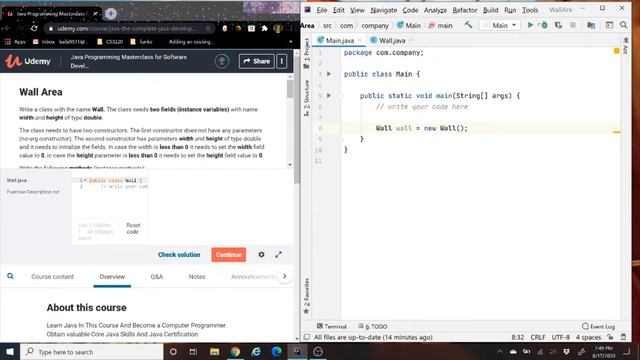Select Wall.java file in Udemy exercise
Viewport: 640px width, 360px height.
pos(17,180)
